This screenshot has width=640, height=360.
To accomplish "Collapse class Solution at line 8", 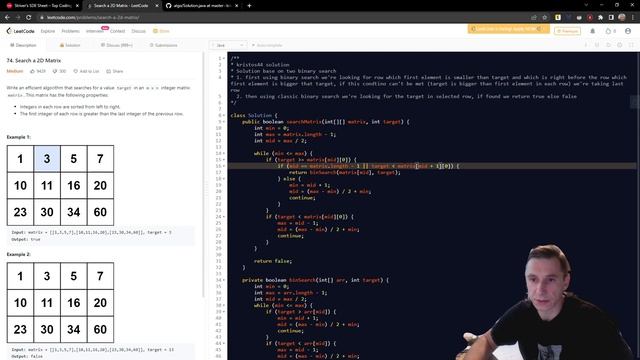I will [x=224, y=116].
